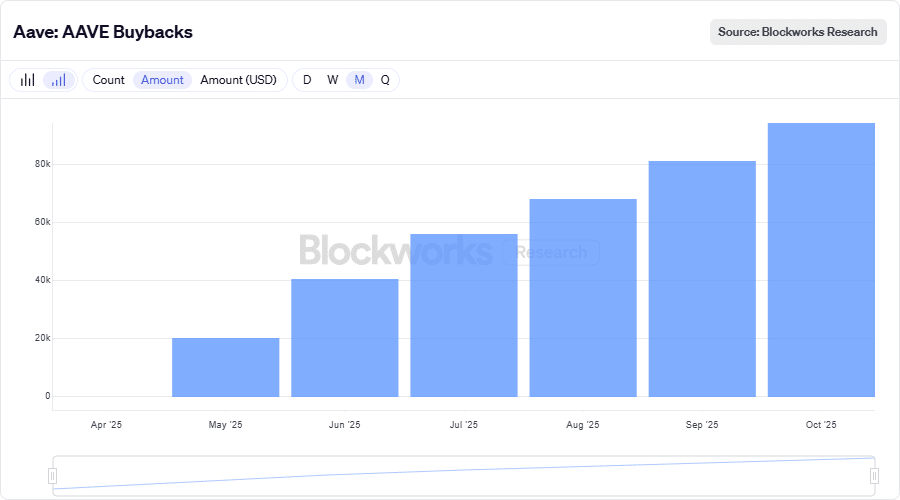Choose the weekly (W) interval
This screenshot has height=500, width=900.
pos(333,80)
